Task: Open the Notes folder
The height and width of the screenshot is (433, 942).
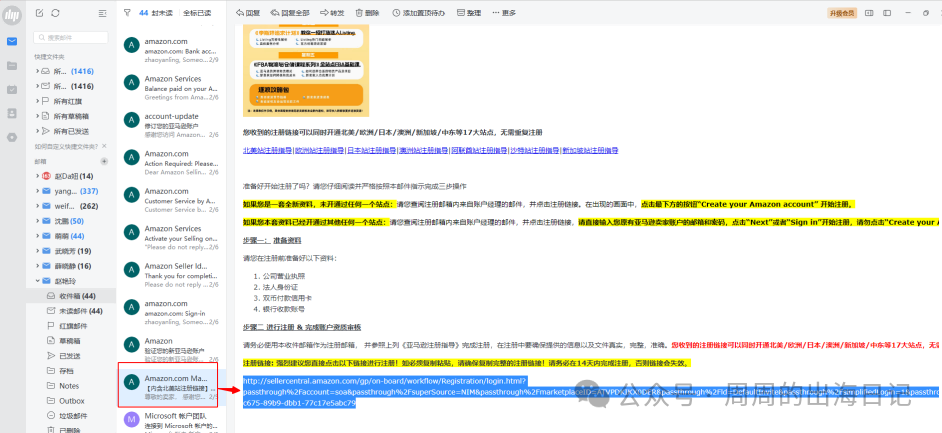Action: coord(71,386)
